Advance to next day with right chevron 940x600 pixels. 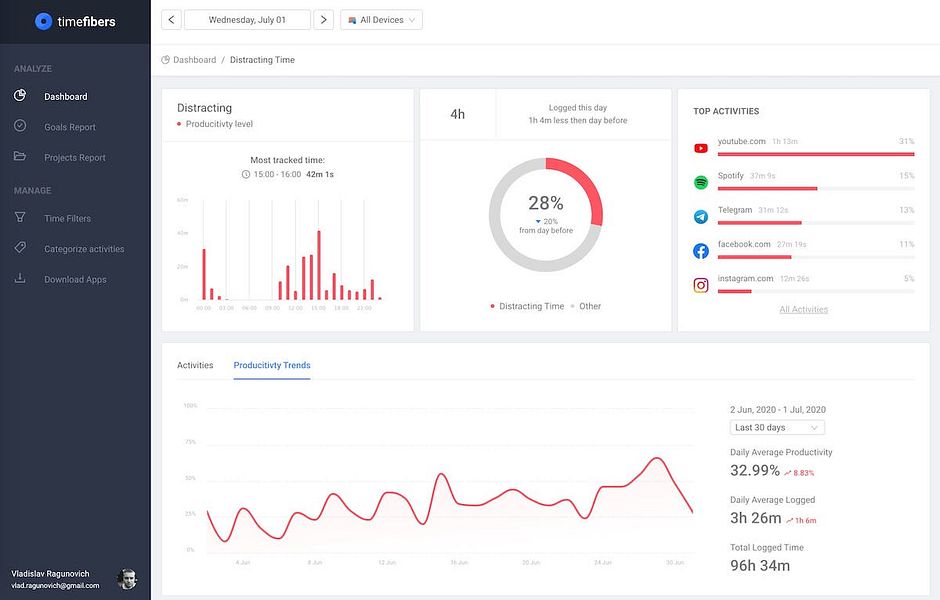pyautogui.click(x=324, y=20)
